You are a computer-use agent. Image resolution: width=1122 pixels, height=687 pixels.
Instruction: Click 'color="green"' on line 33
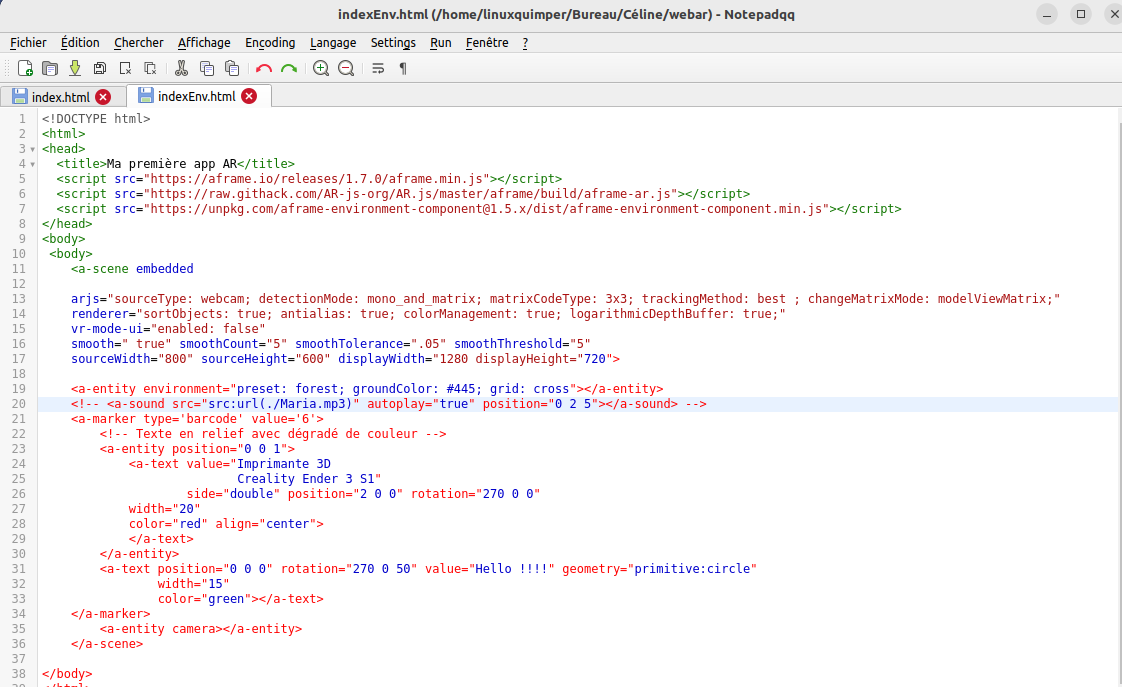pyautogui.click(x=204, y=599)
